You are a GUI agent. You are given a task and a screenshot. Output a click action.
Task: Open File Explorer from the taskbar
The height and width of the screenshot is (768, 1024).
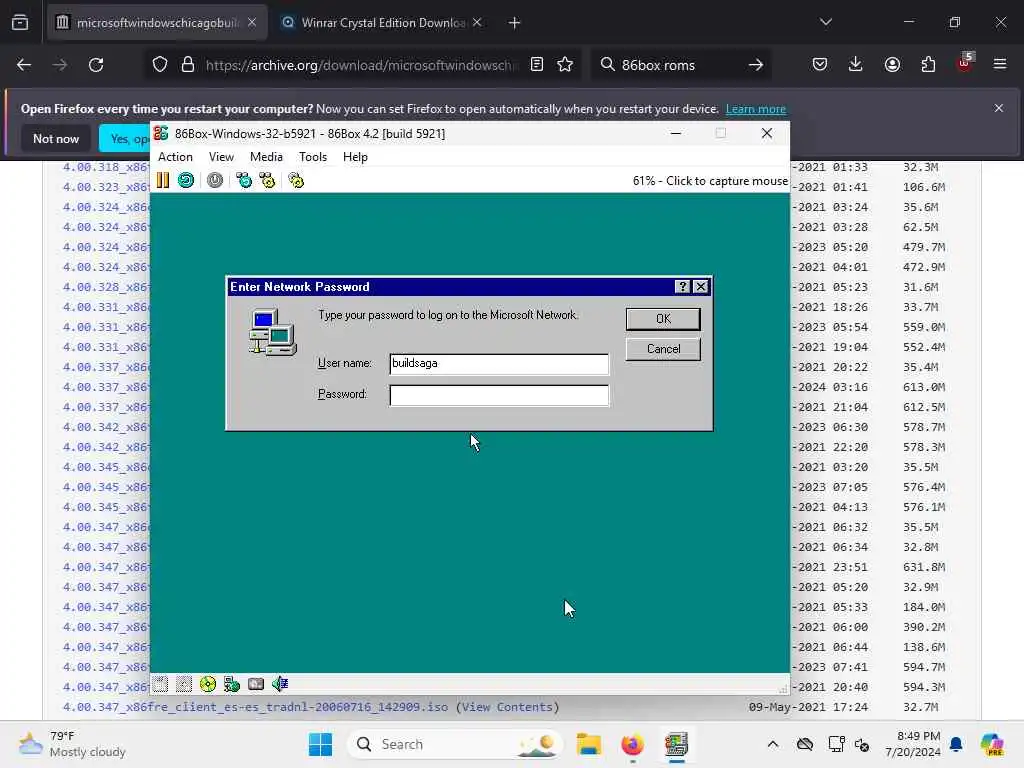tap(588, 744)
